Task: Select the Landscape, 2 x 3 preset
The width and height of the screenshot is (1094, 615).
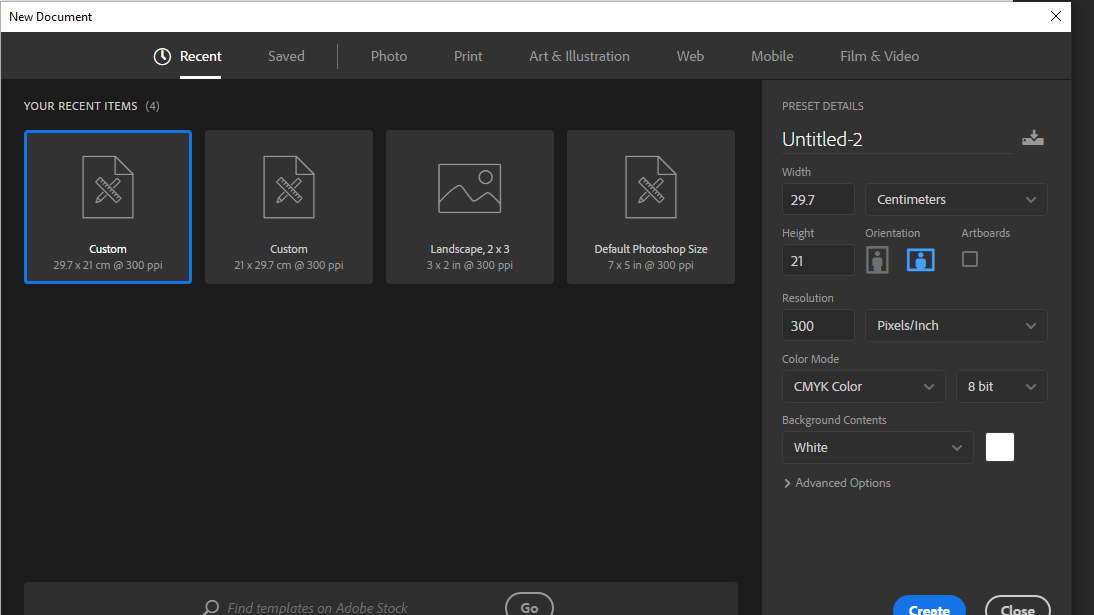Action: pos(470,207)
